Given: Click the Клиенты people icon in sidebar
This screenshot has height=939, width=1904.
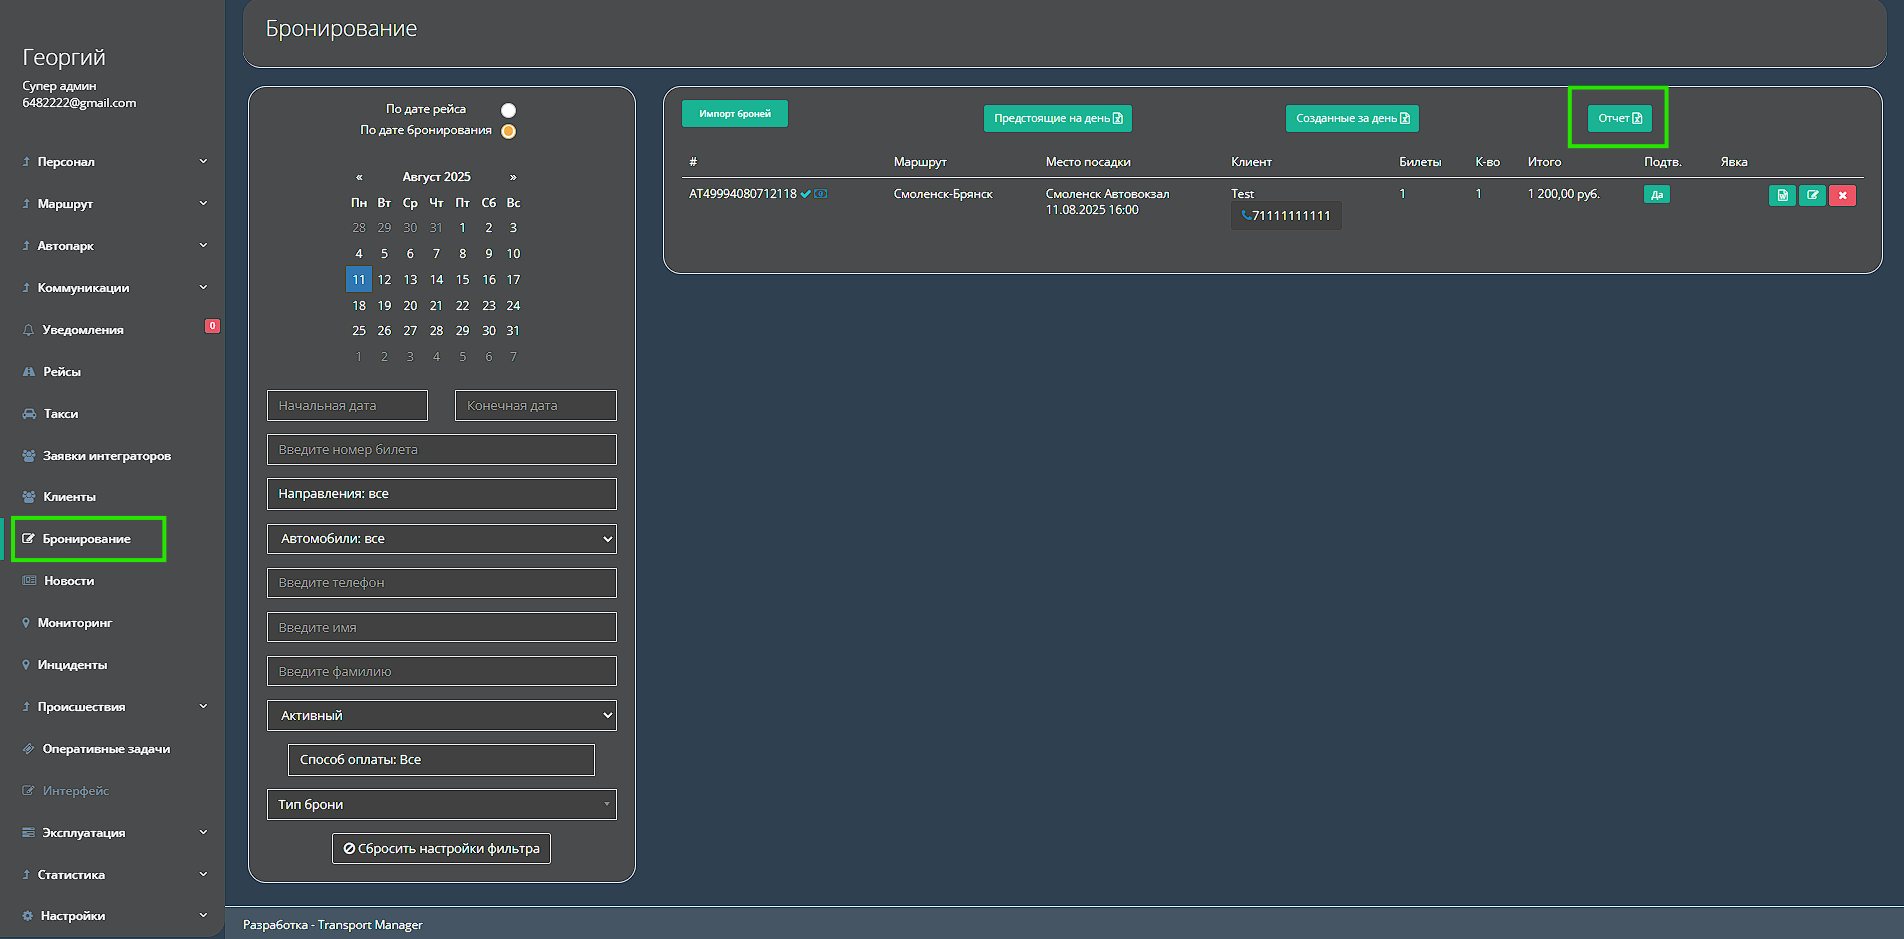Looking at the screenshot, I should click(29, 497).
